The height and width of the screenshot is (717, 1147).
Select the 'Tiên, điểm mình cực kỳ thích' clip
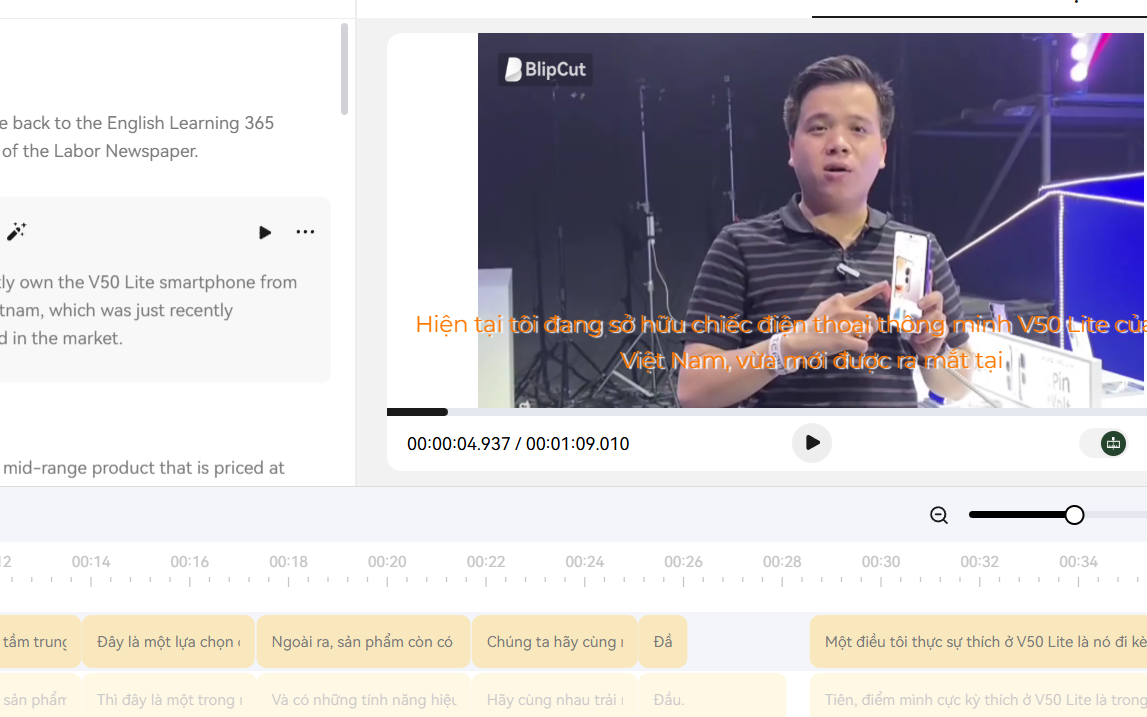[978, 696]
